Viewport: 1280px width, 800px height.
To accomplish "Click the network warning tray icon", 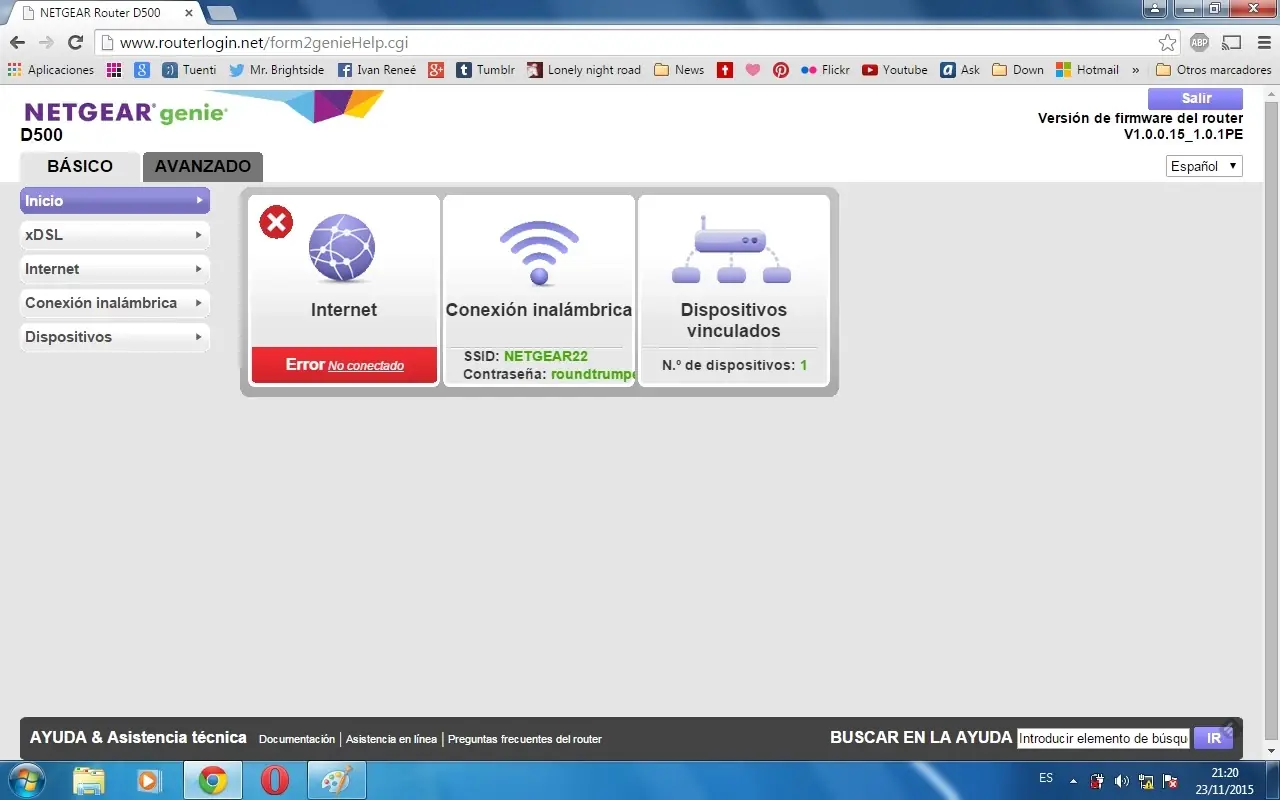I will point(1145,781).
